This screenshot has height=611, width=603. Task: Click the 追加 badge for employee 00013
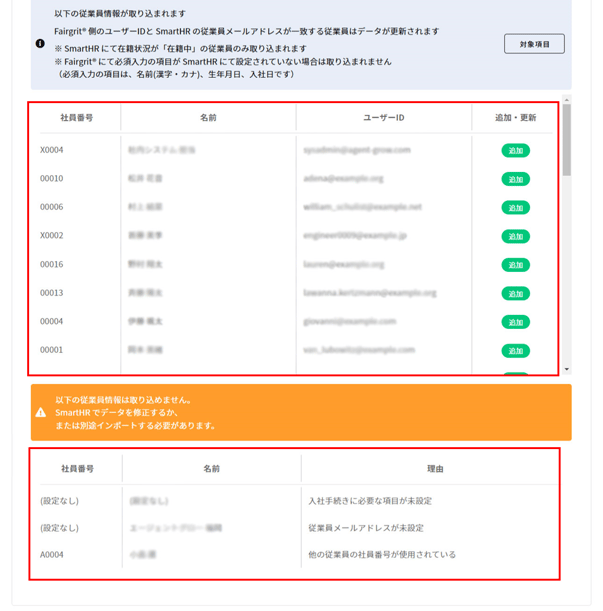[515, 294]
